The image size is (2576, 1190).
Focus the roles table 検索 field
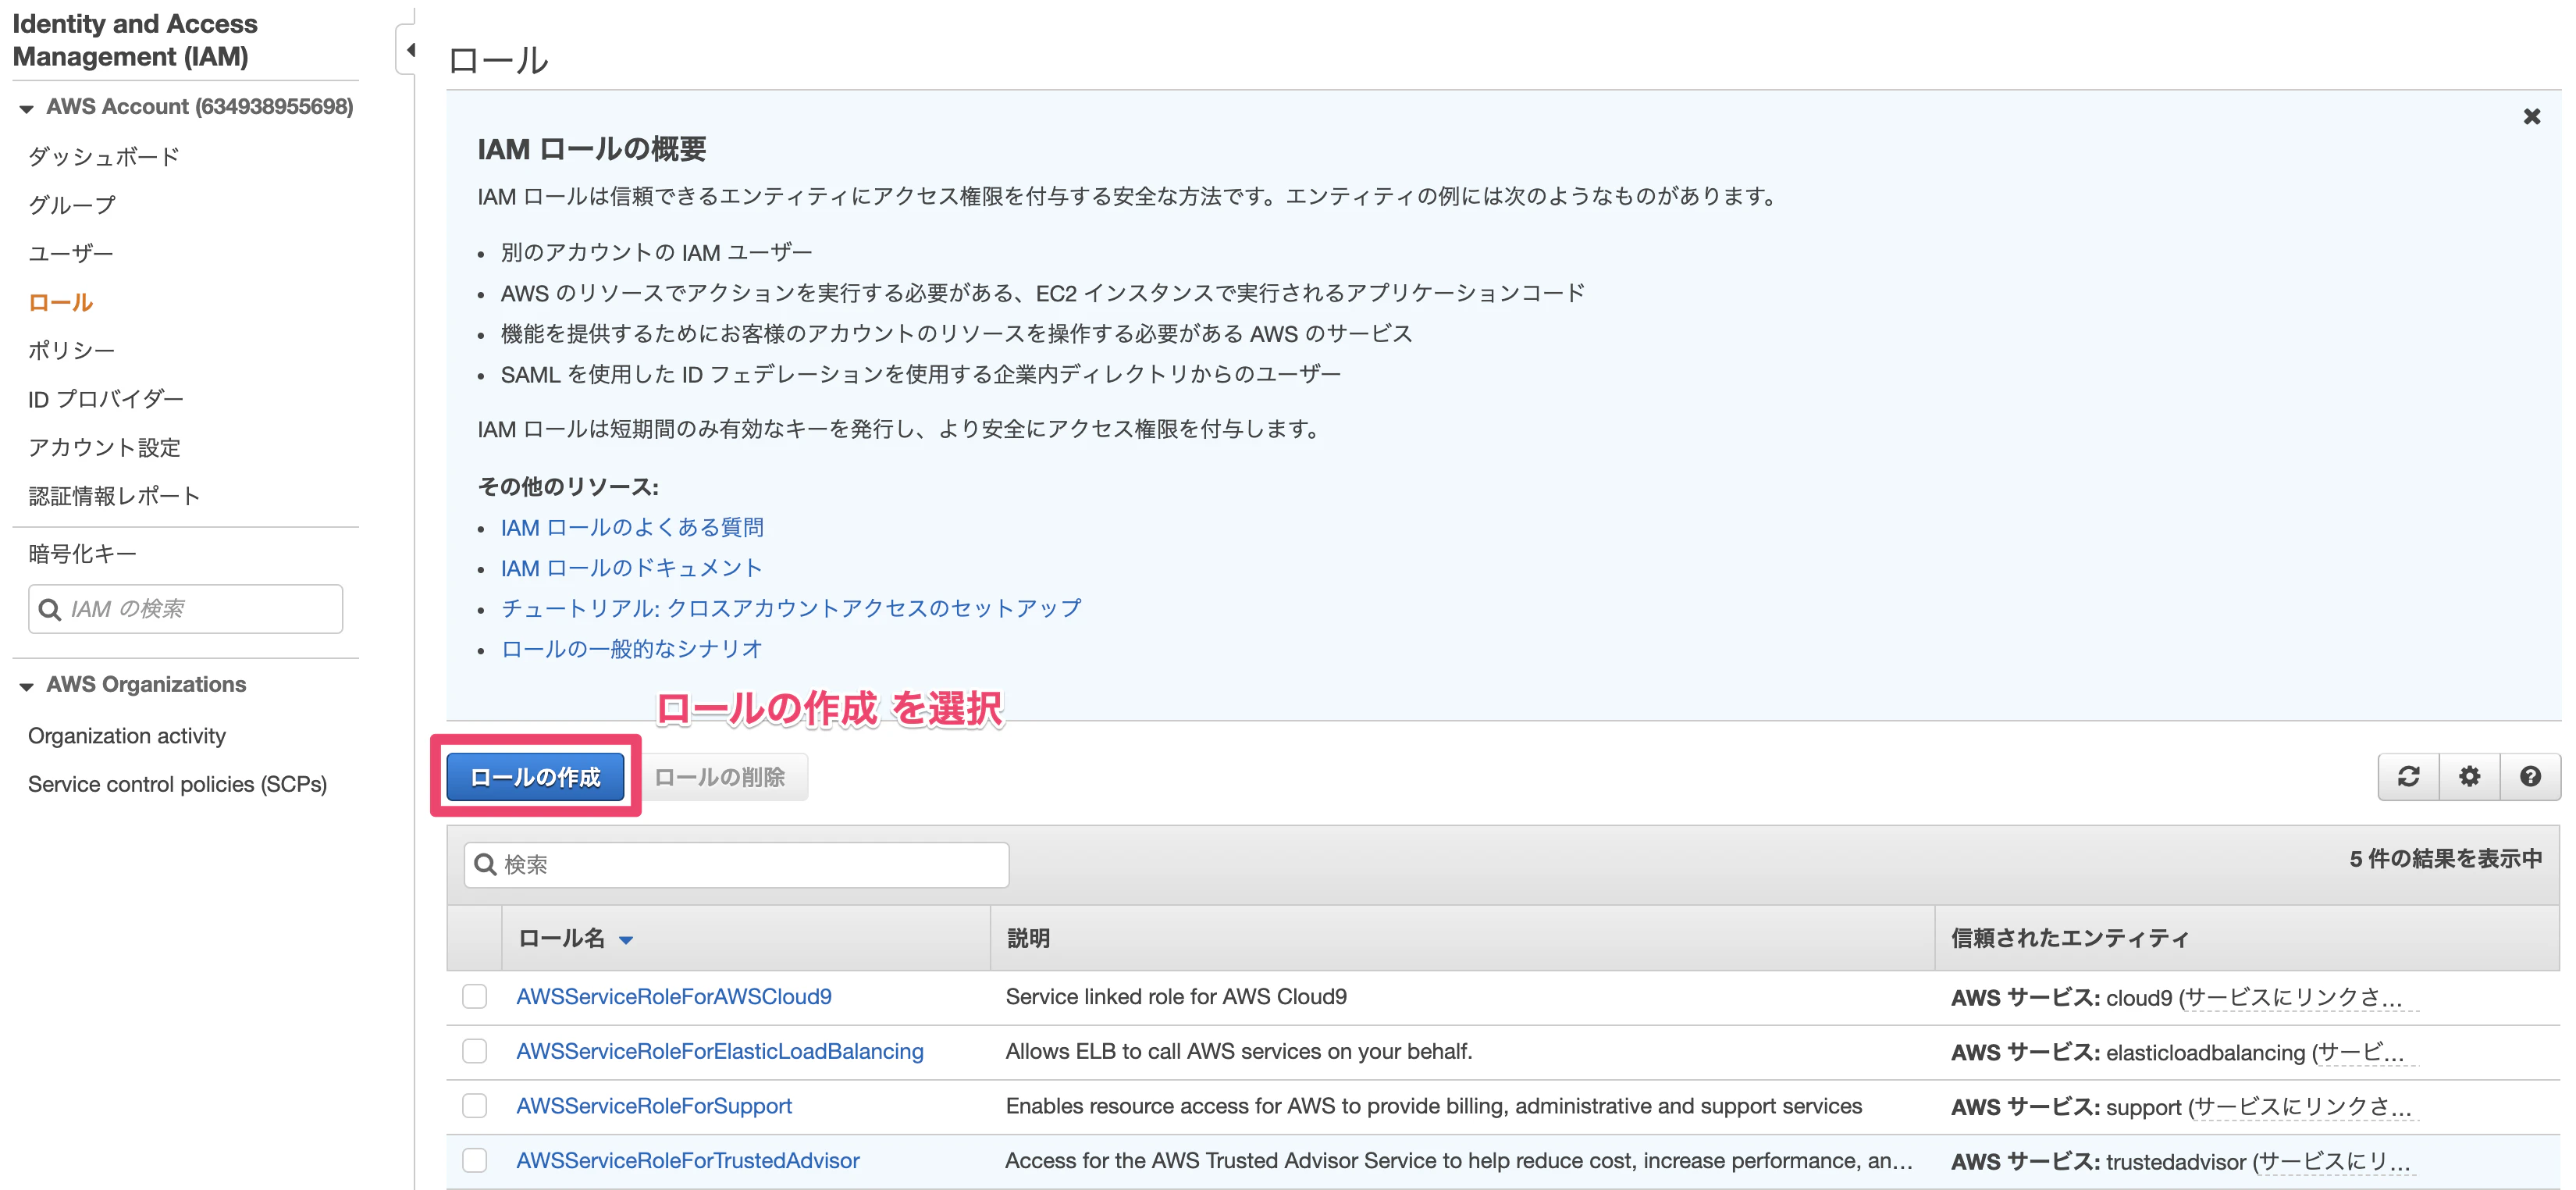pyautogui.click(x=736, y=865)
